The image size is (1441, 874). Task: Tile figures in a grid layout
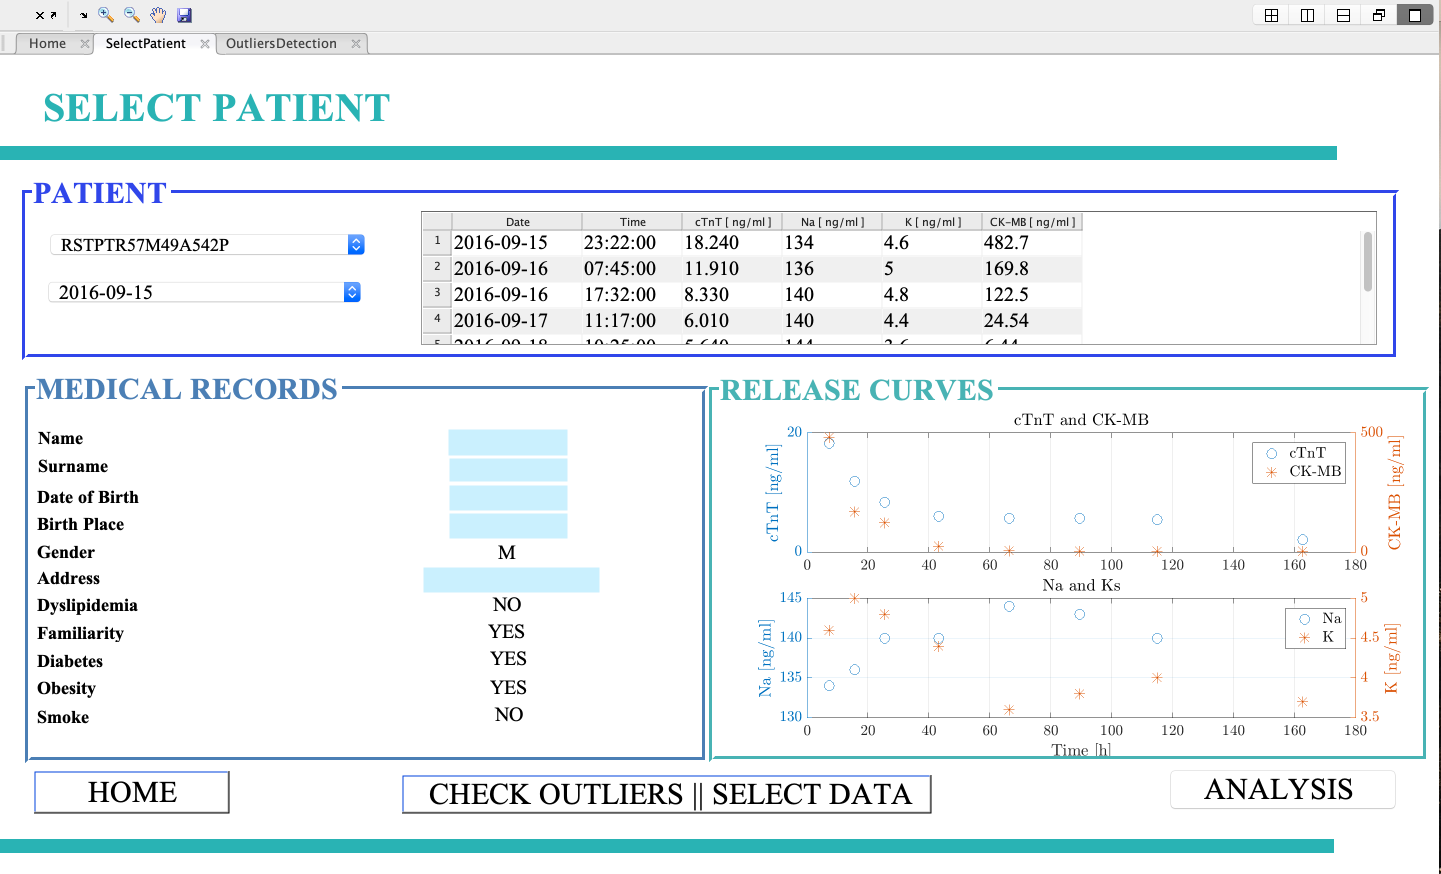(x=1271, y=15)
